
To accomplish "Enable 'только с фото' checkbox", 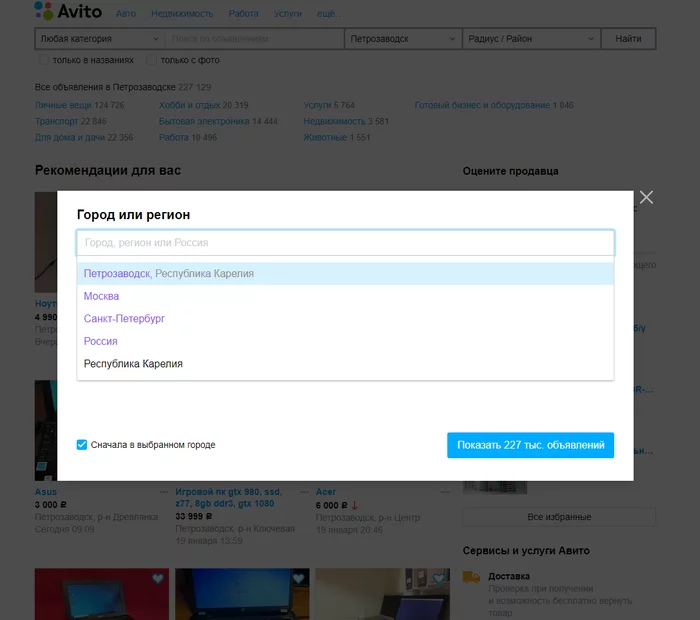I will [x=151, y=60].
